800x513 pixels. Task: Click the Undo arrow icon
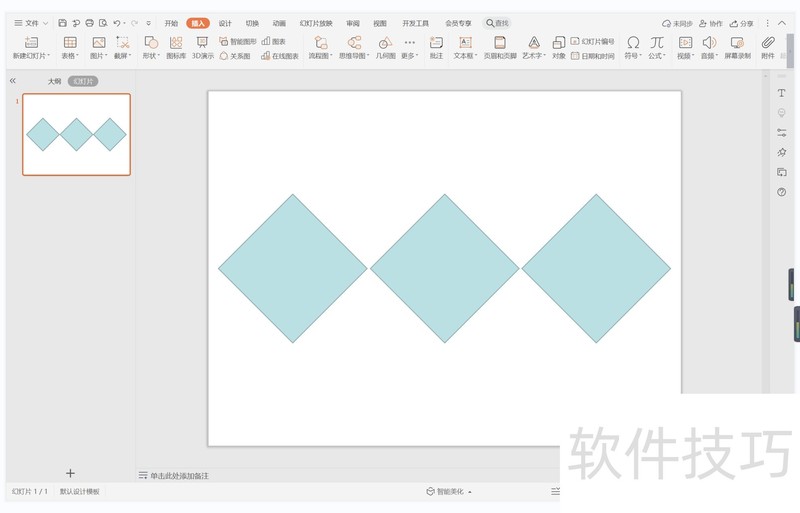point(117,23)
